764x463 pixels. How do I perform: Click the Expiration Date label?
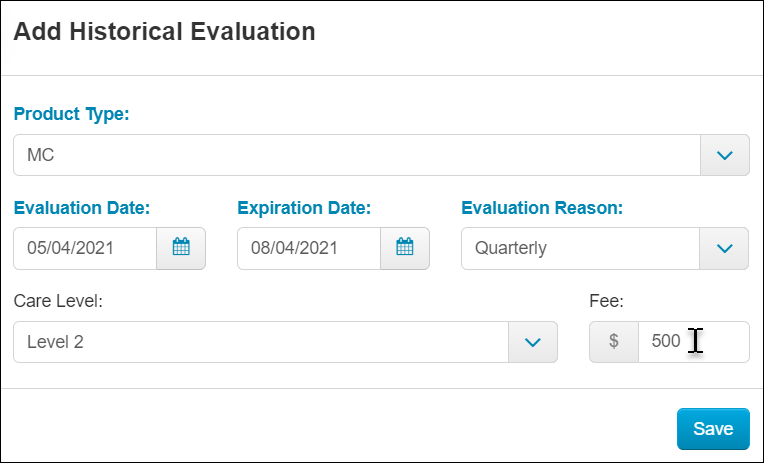[x=304, y=208]
